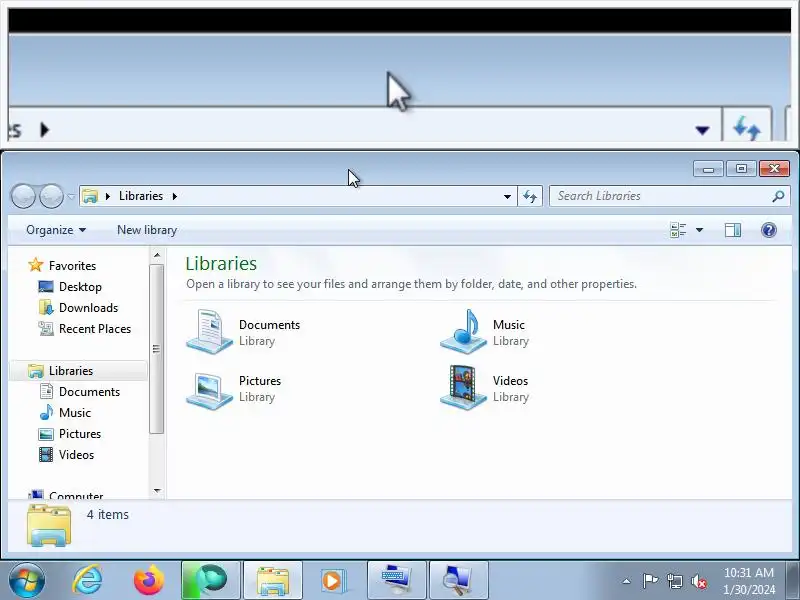
Task: Click the Libraries folder icon in address bar
Action: pos(90,196)
